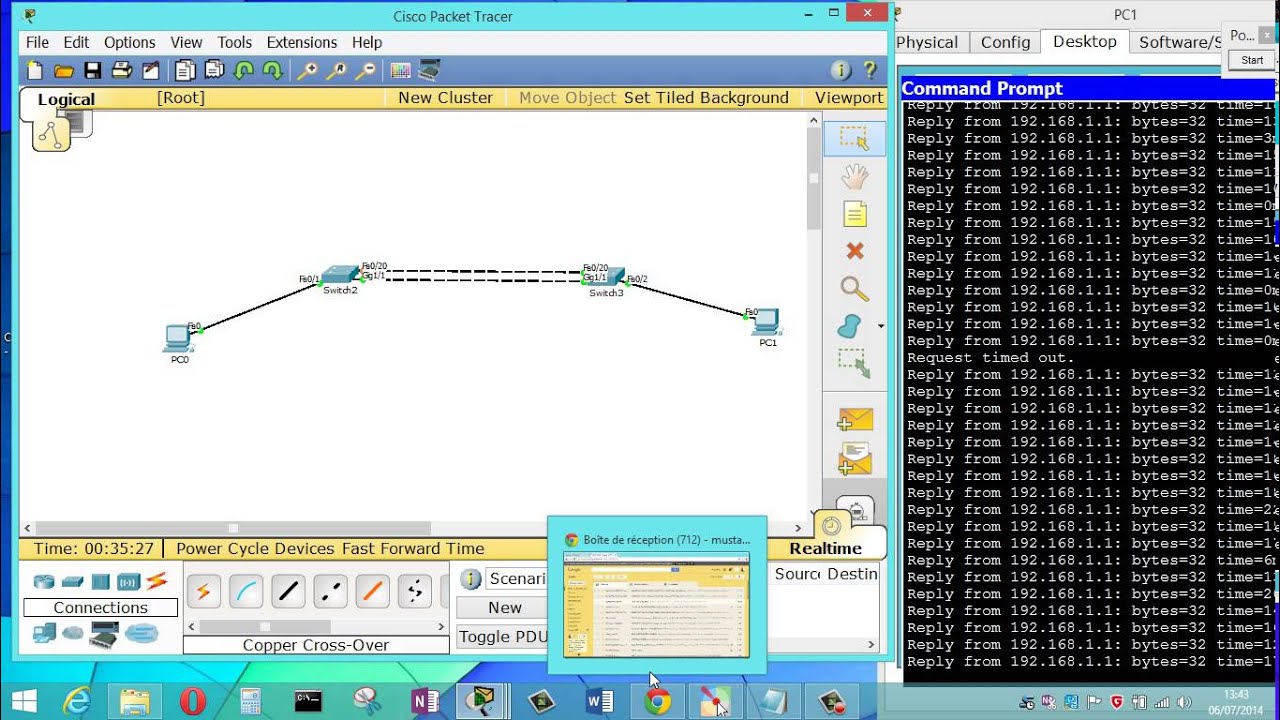Click the Add Simple PDU envelope
Screen dimensions: 1280x720
[856, 420]
